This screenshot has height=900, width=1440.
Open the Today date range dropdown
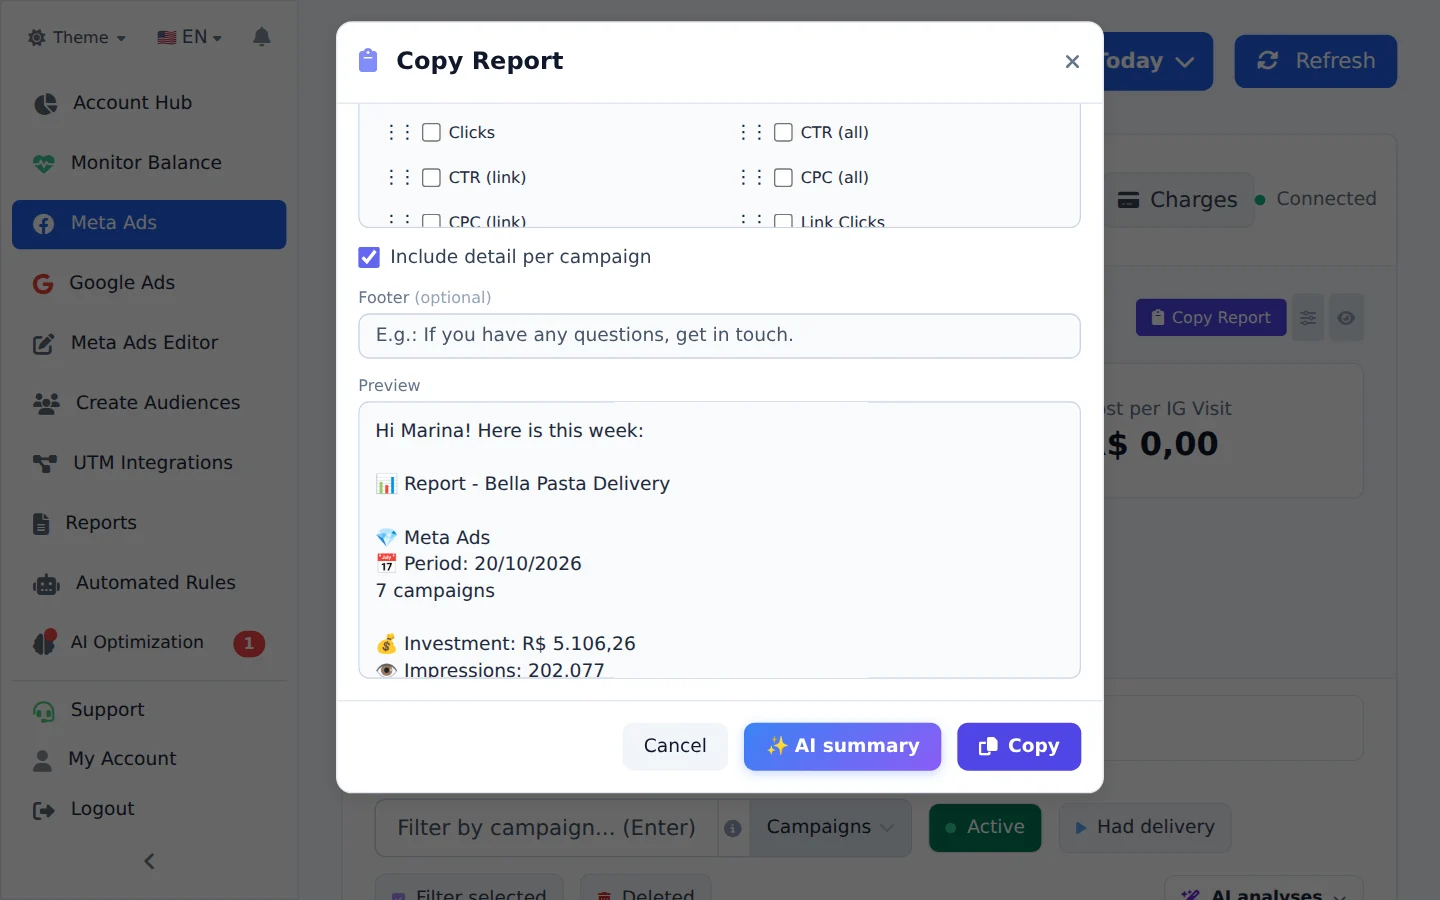click(x=1157, y=61)
